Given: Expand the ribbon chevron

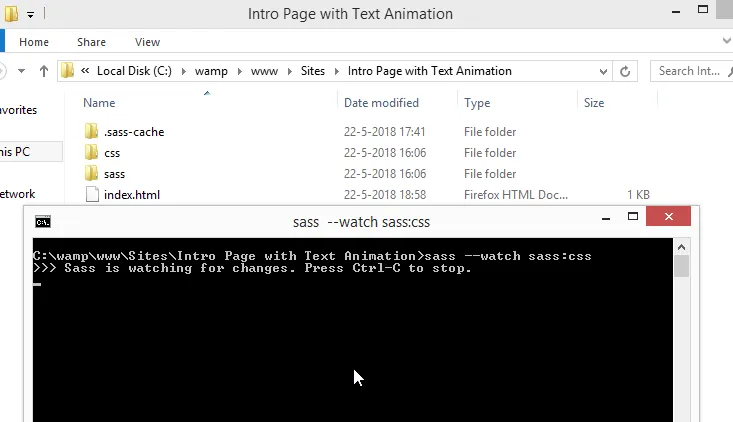Looking at the screenshot, I should 726,41.
